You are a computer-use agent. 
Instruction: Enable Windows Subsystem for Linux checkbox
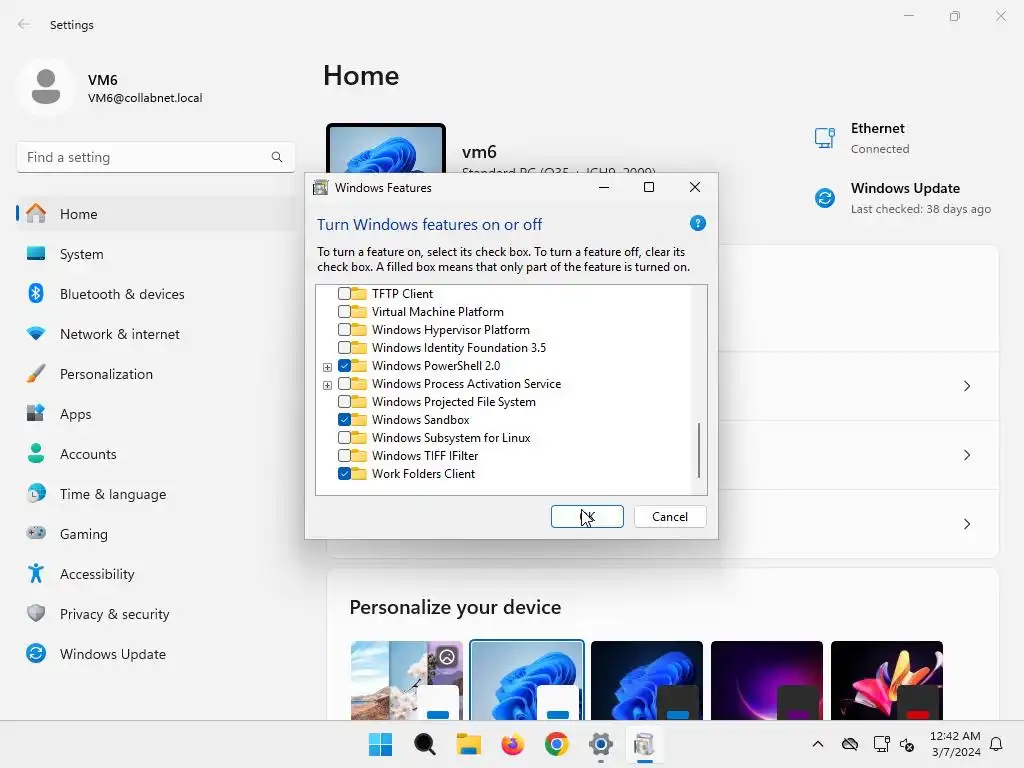pyautogui.click(x=344, y=438)
